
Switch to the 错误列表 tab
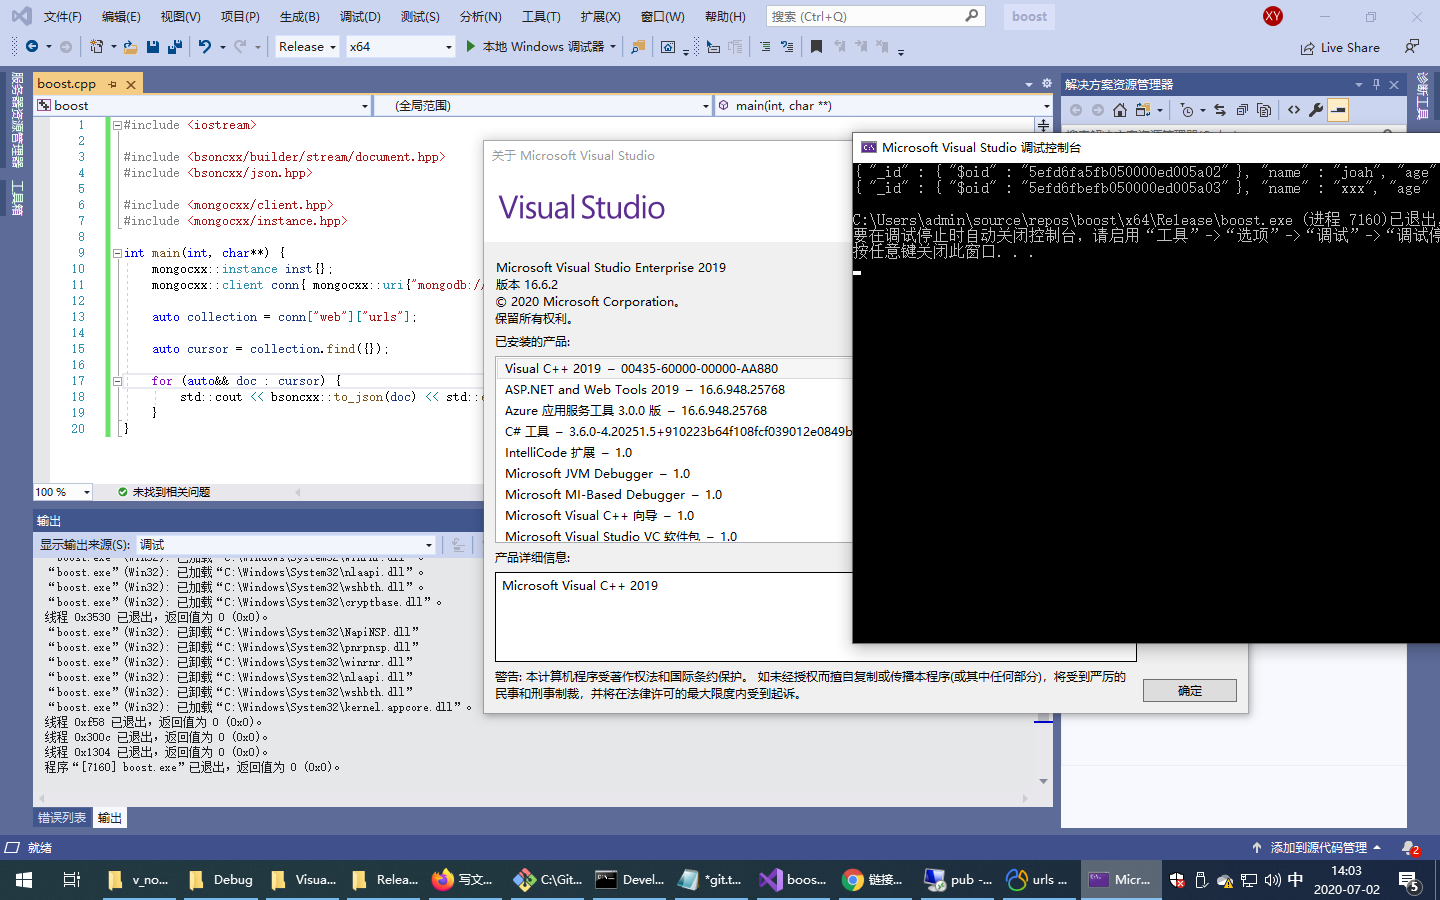(x=62, y=818)
